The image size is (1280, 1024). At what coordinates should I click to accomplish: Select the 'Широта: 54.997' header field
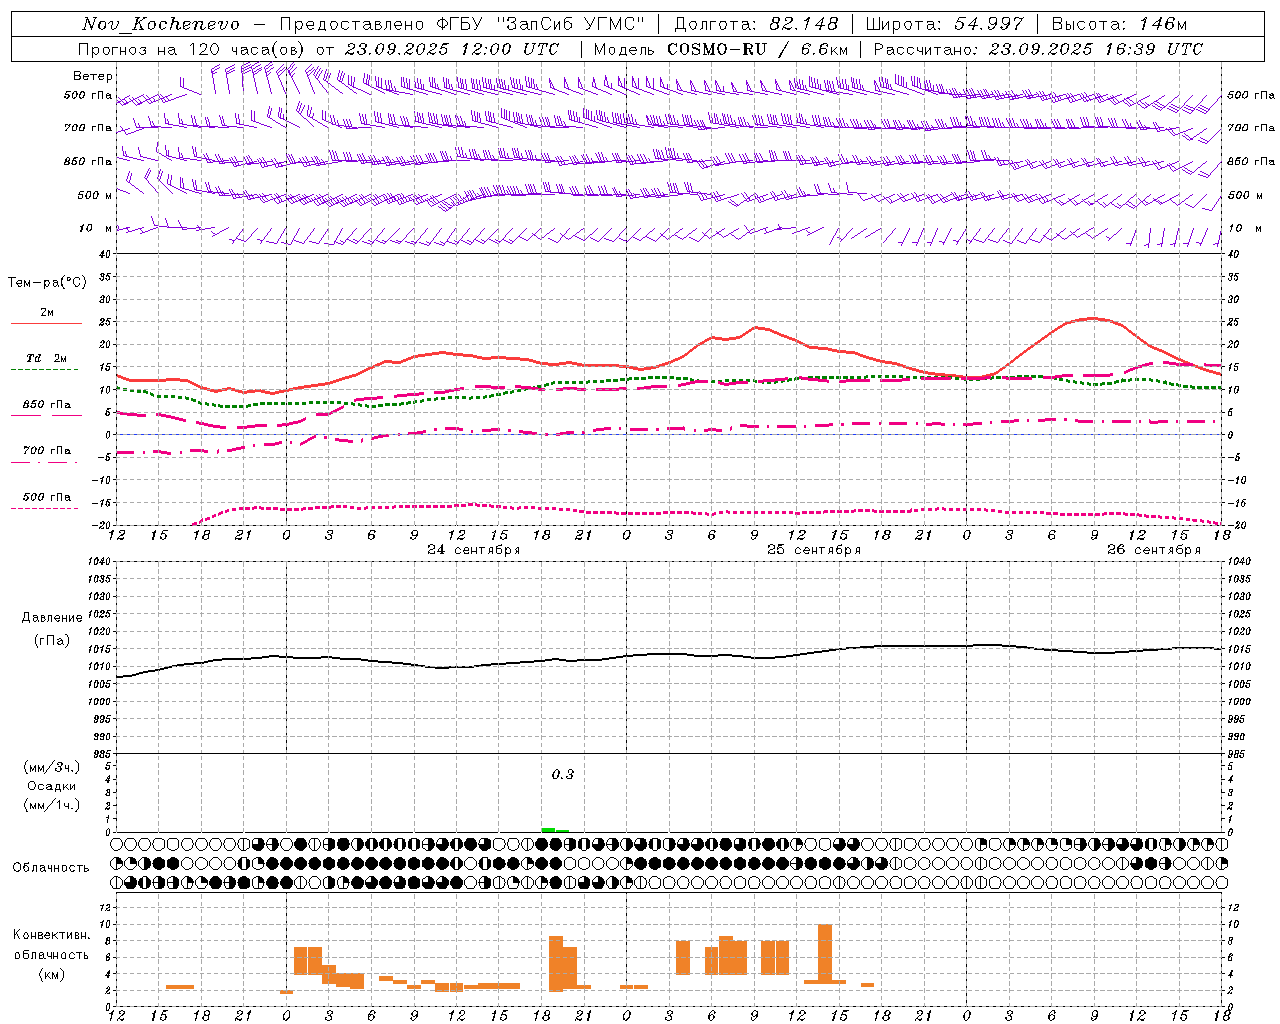(944, 24)
